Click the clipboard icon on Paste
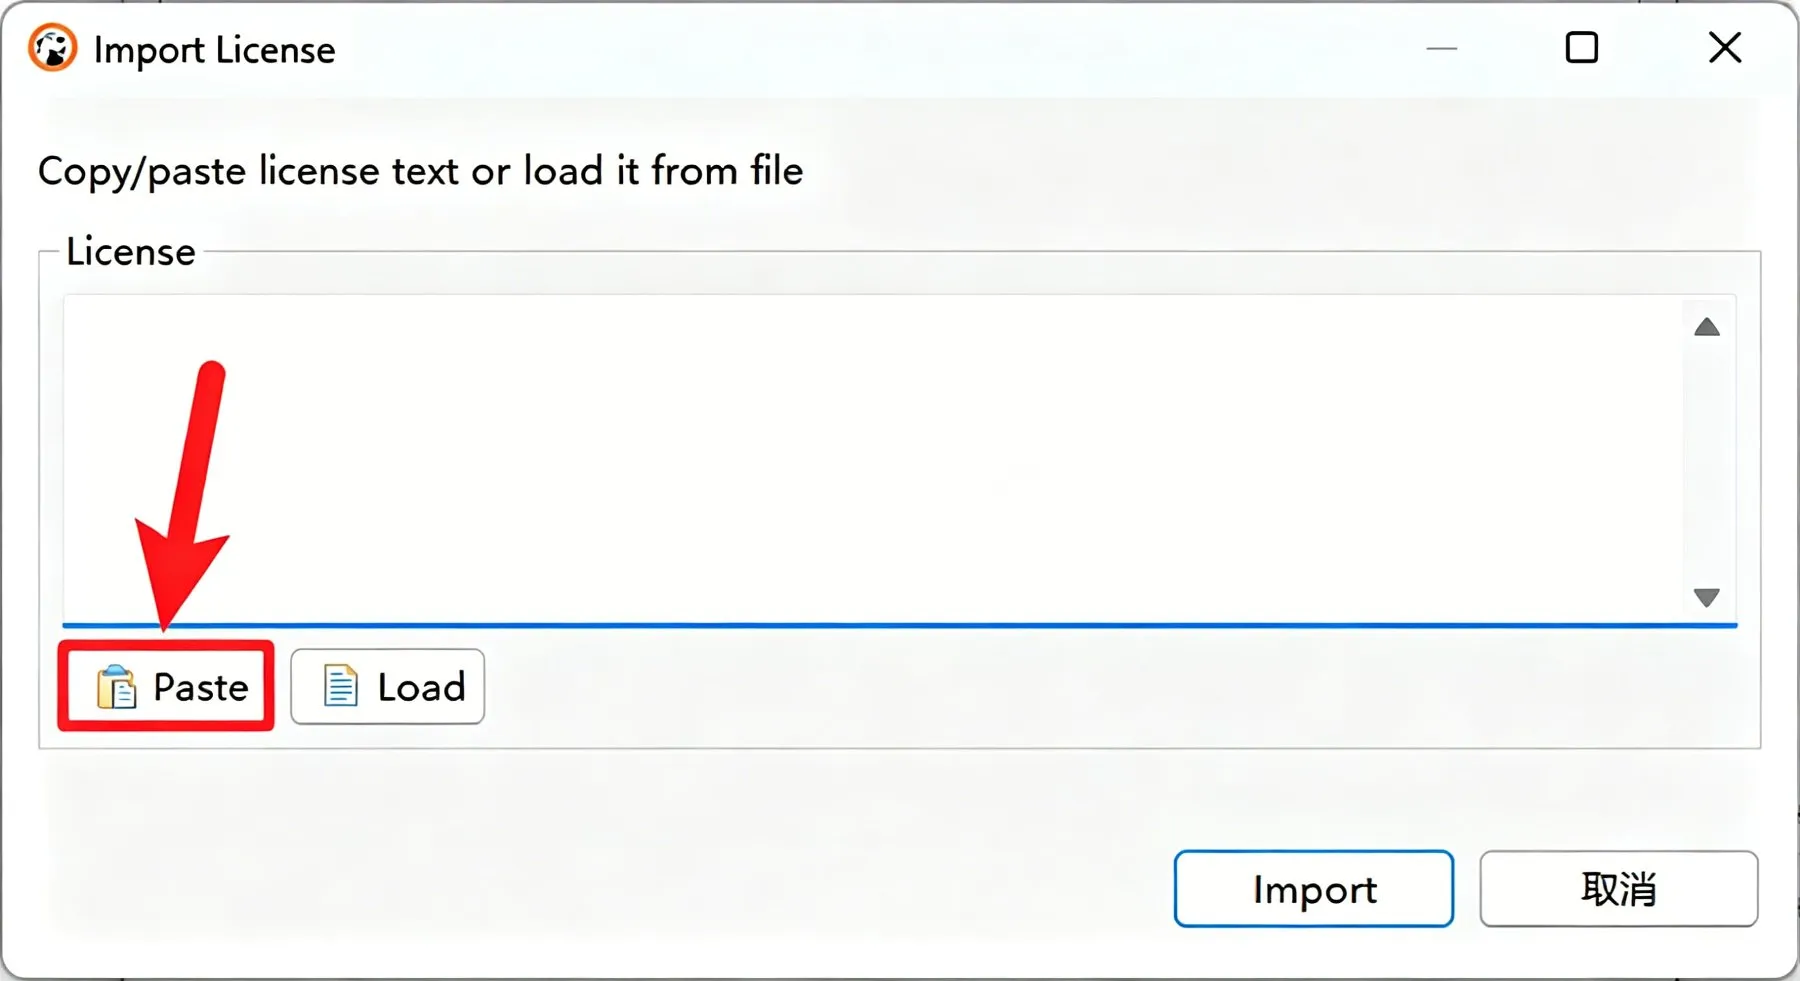This screenshot has width=1800, height=981. (116, 687)
